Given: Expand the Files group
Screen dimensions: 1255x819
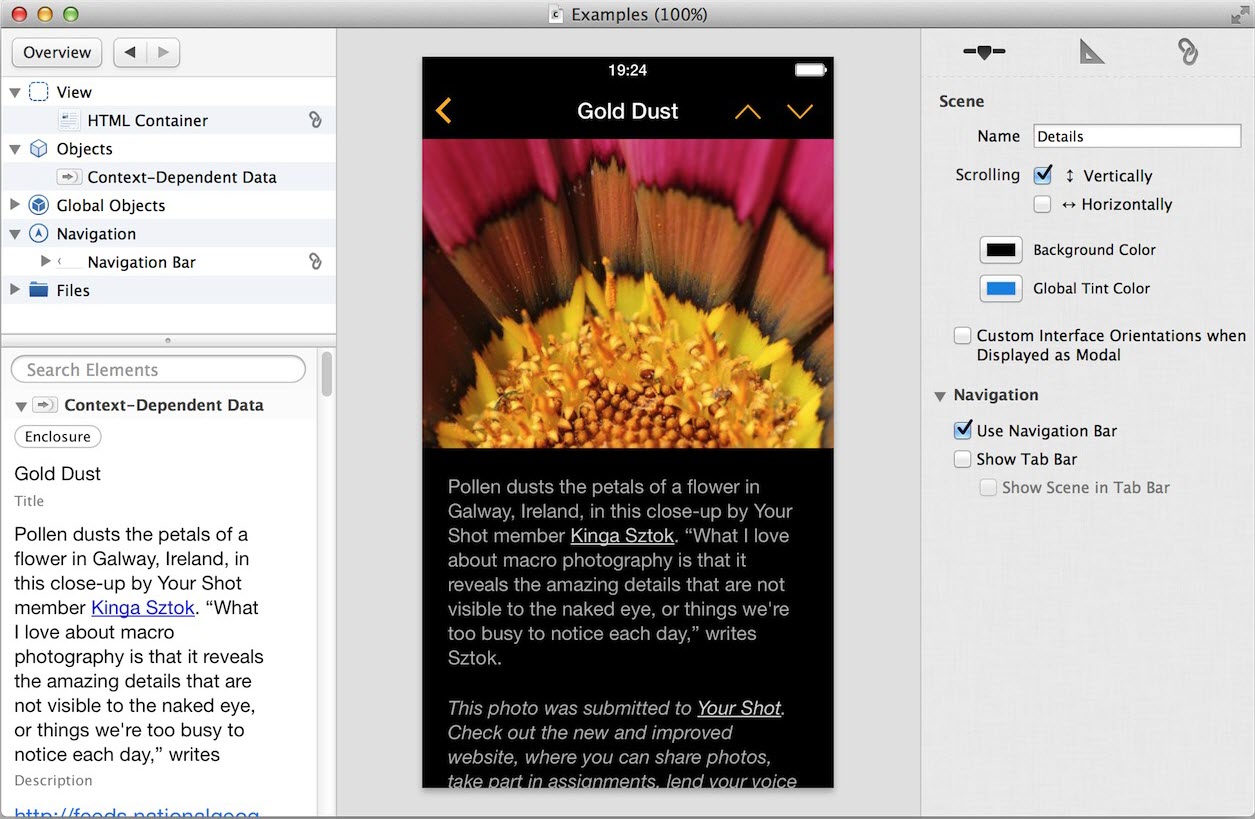Looking at the screenshot, I should click(15, 290).
